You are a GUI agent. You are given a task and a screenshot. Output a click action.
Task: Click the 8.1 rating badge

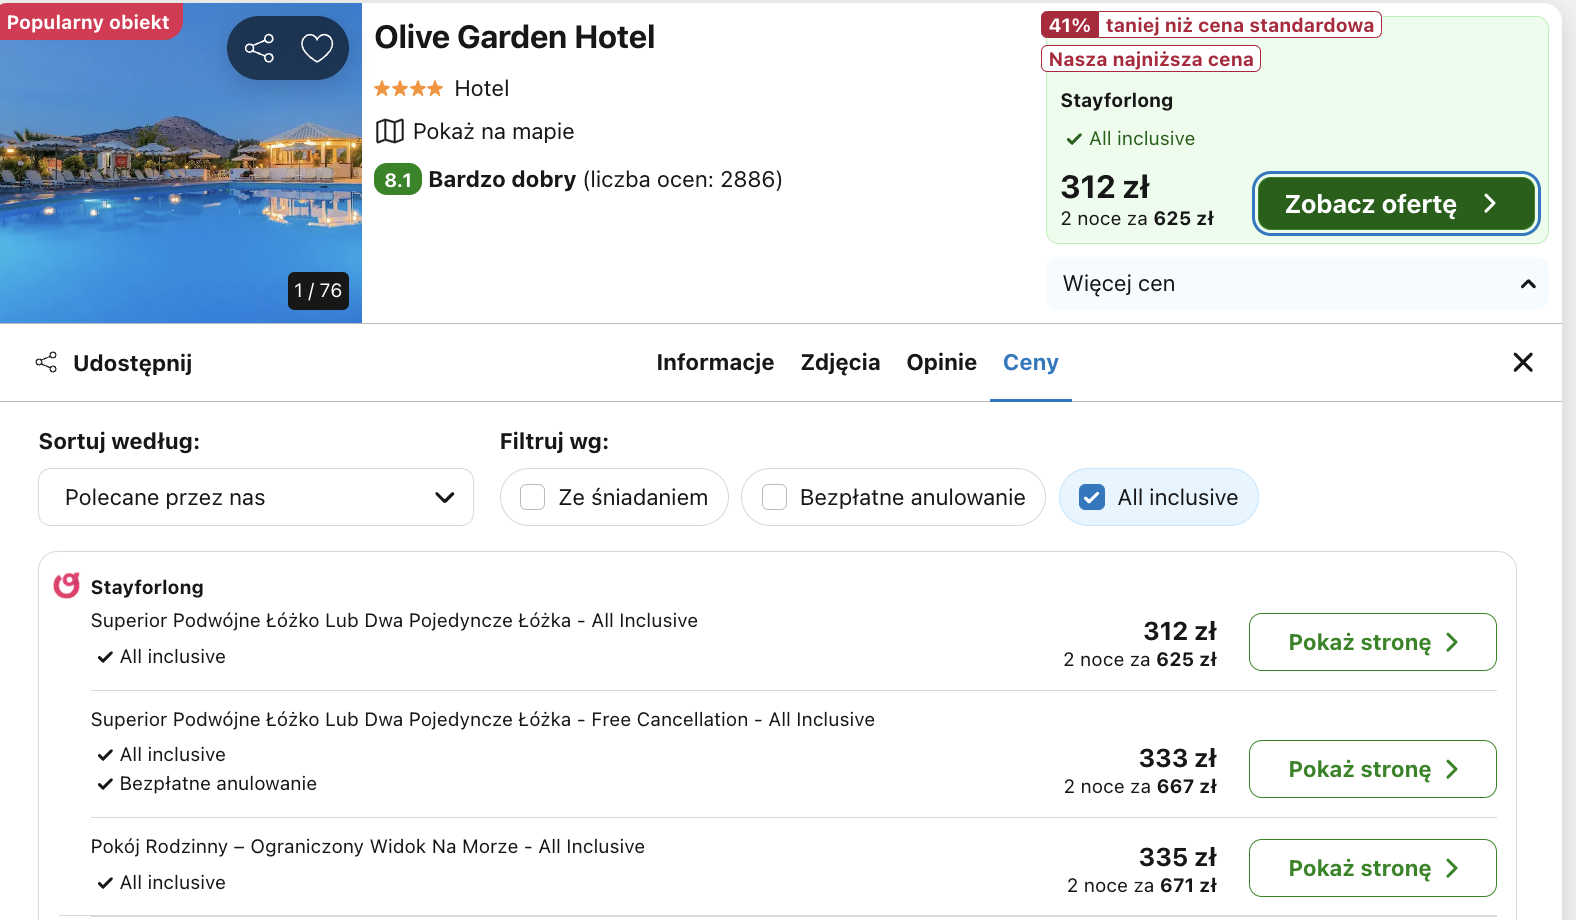pos(398,179)
